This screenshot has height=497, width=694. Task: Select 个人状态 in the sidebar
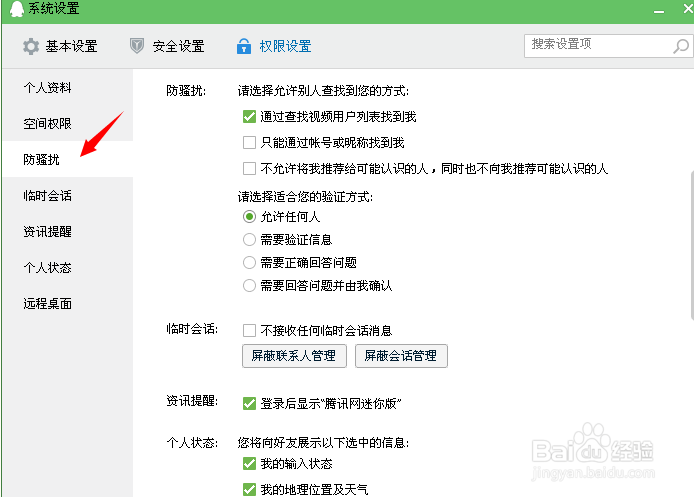tap(68, 268)
